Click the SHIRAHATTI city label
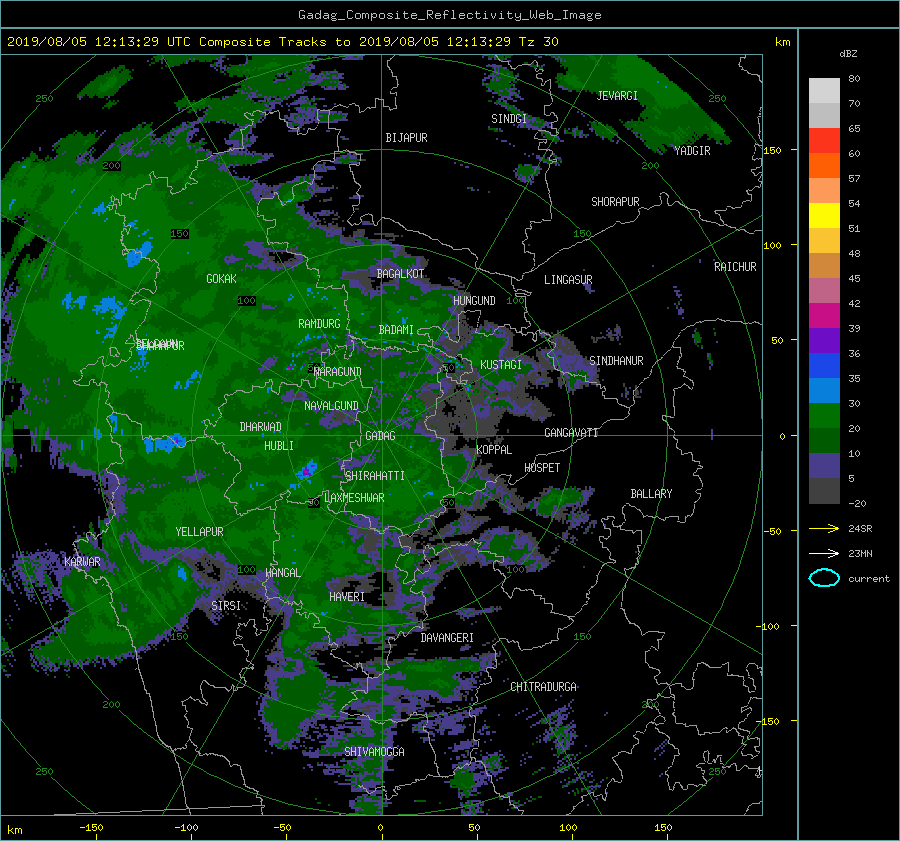 (375, 476)
